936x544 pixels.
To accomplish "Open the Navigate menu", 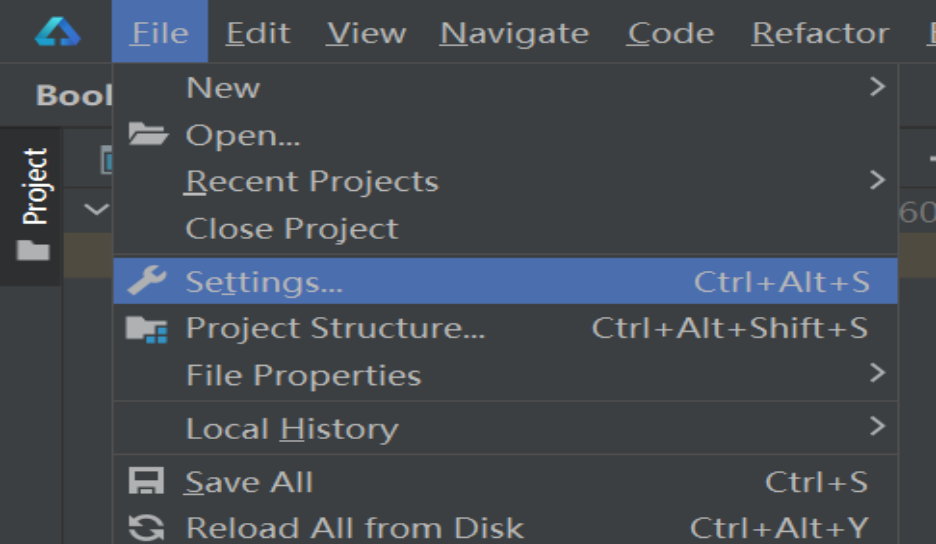I will [x=515, y=33].
